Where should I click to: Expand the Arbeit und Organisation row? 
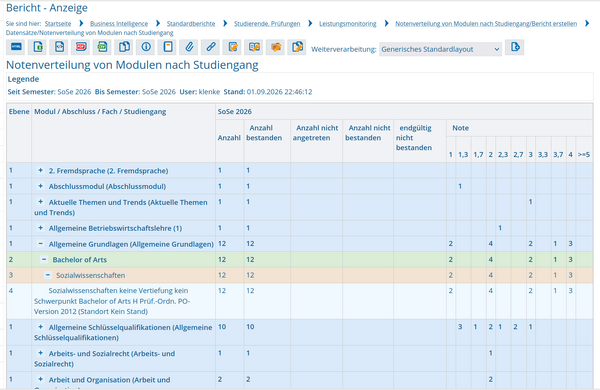click(41, 379)
